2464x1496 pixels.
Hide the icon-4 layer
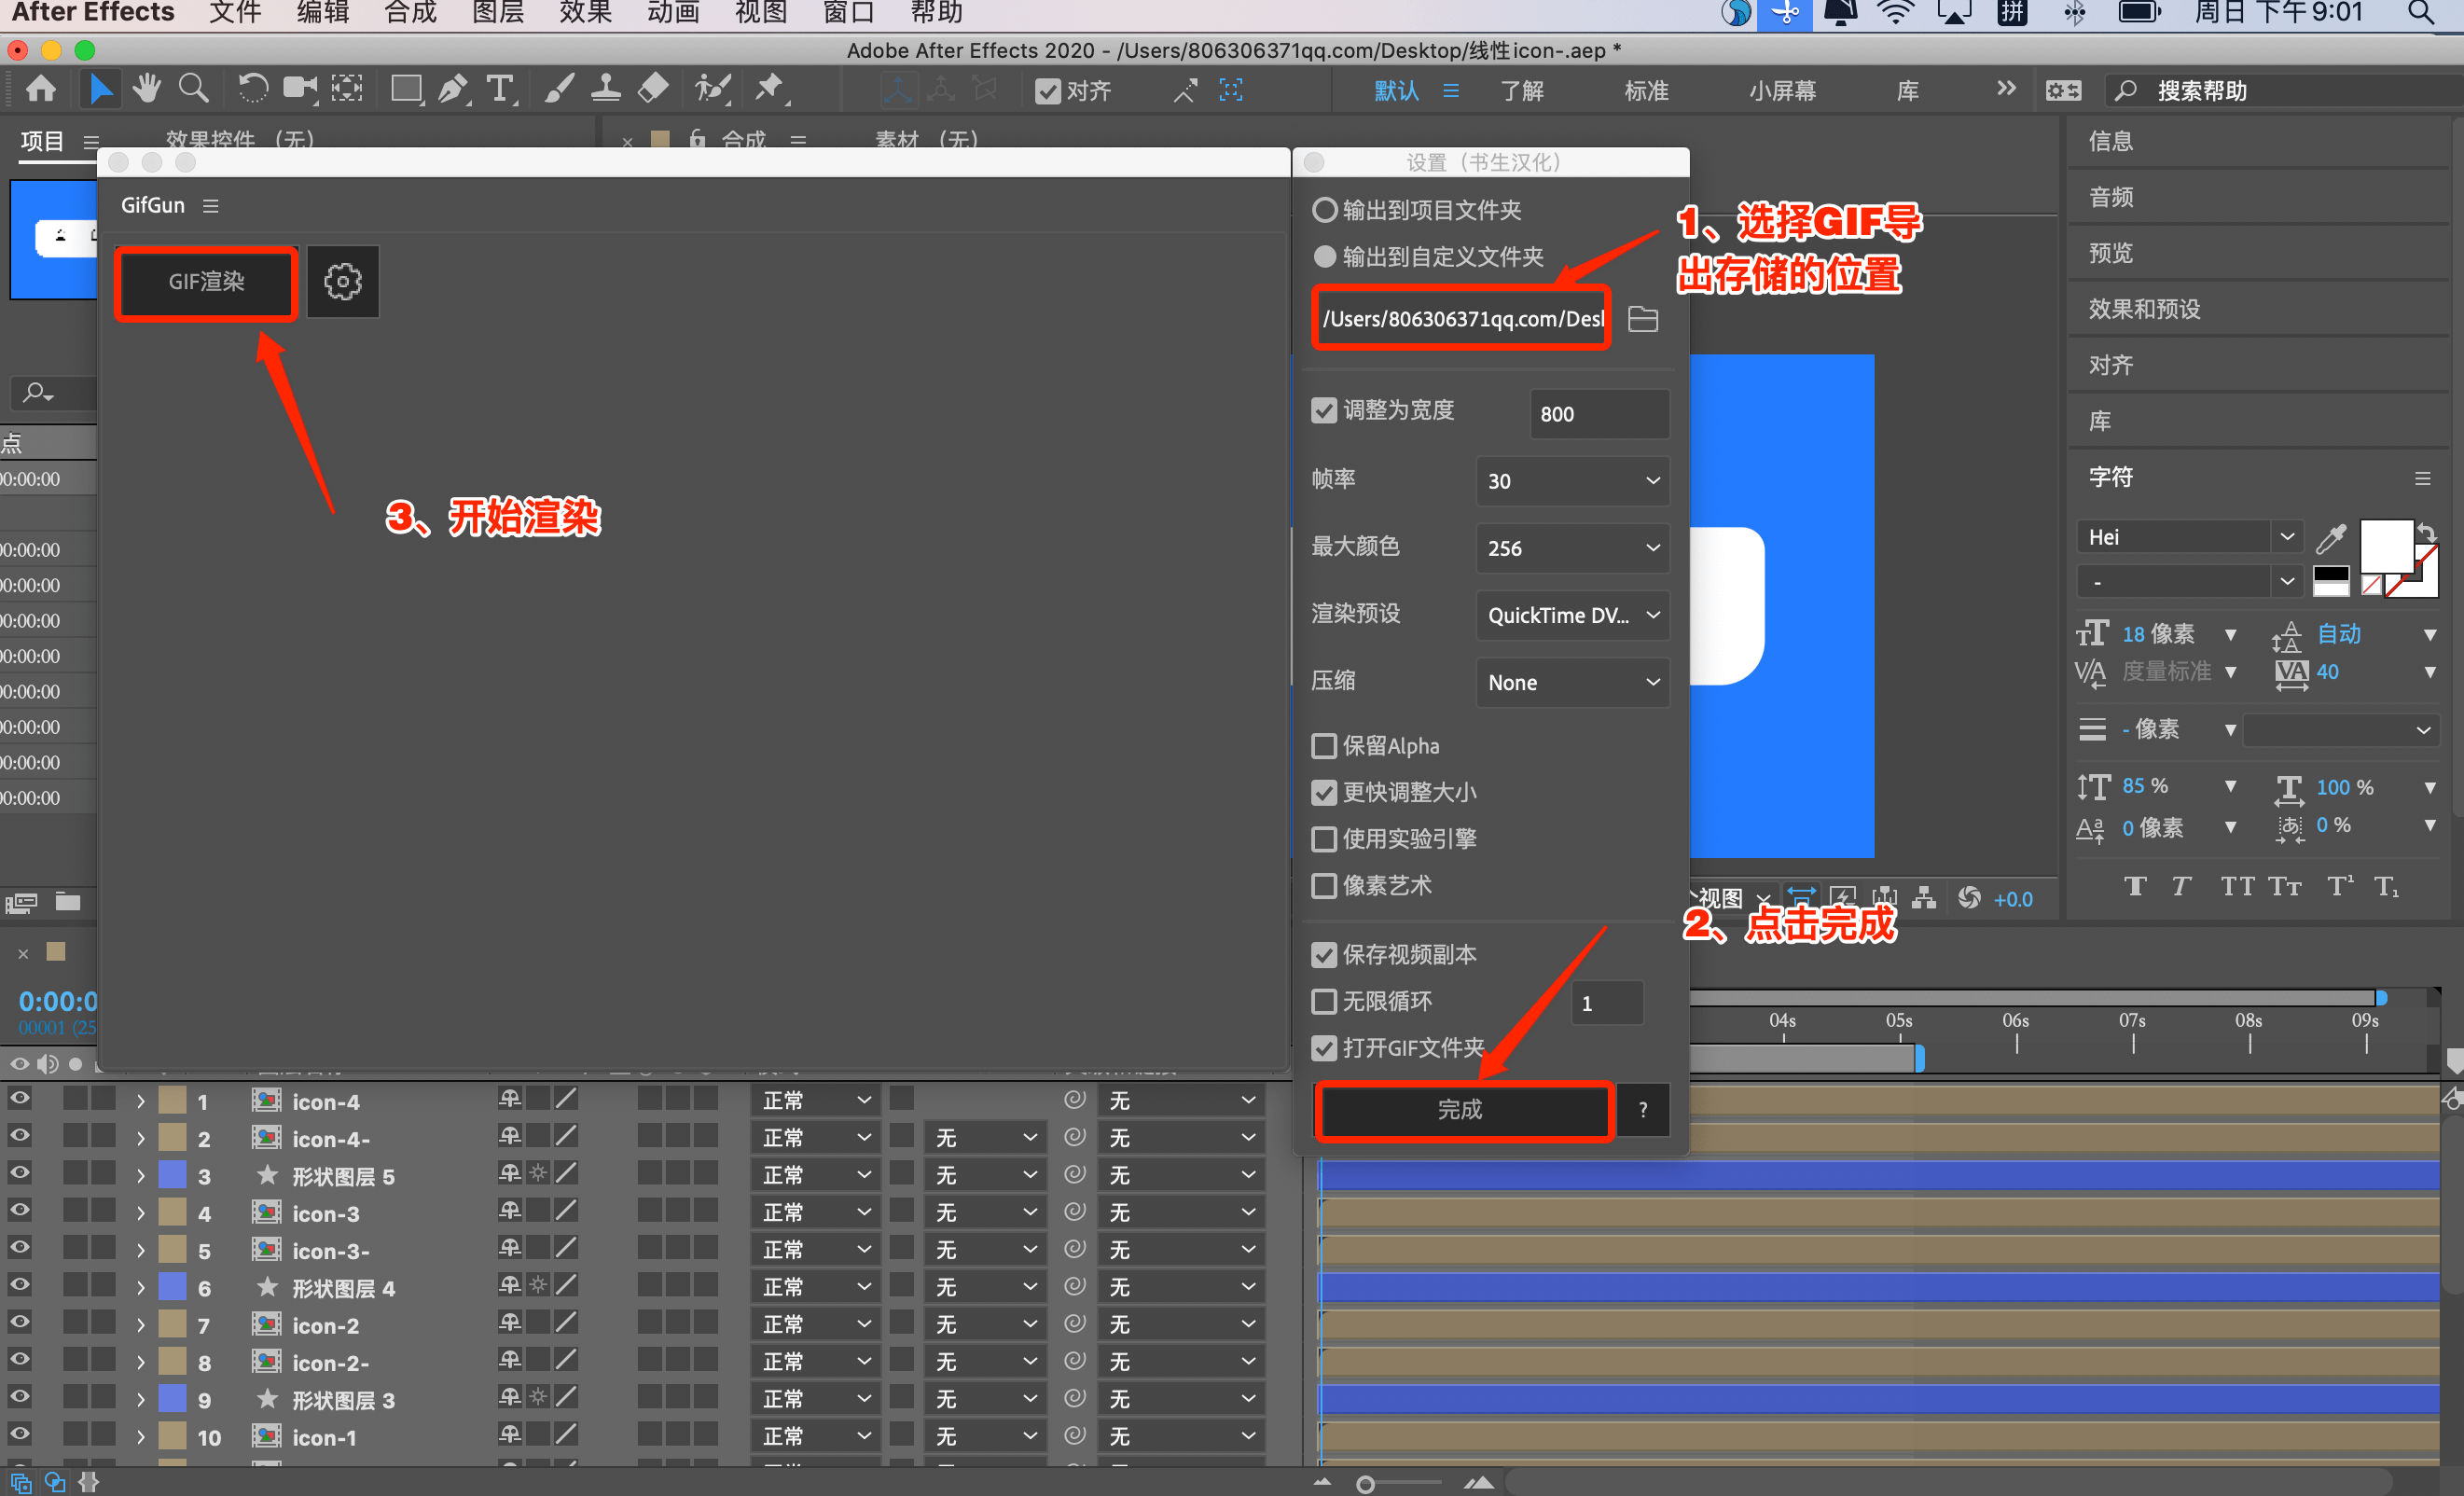click(x=19, y=1099)
